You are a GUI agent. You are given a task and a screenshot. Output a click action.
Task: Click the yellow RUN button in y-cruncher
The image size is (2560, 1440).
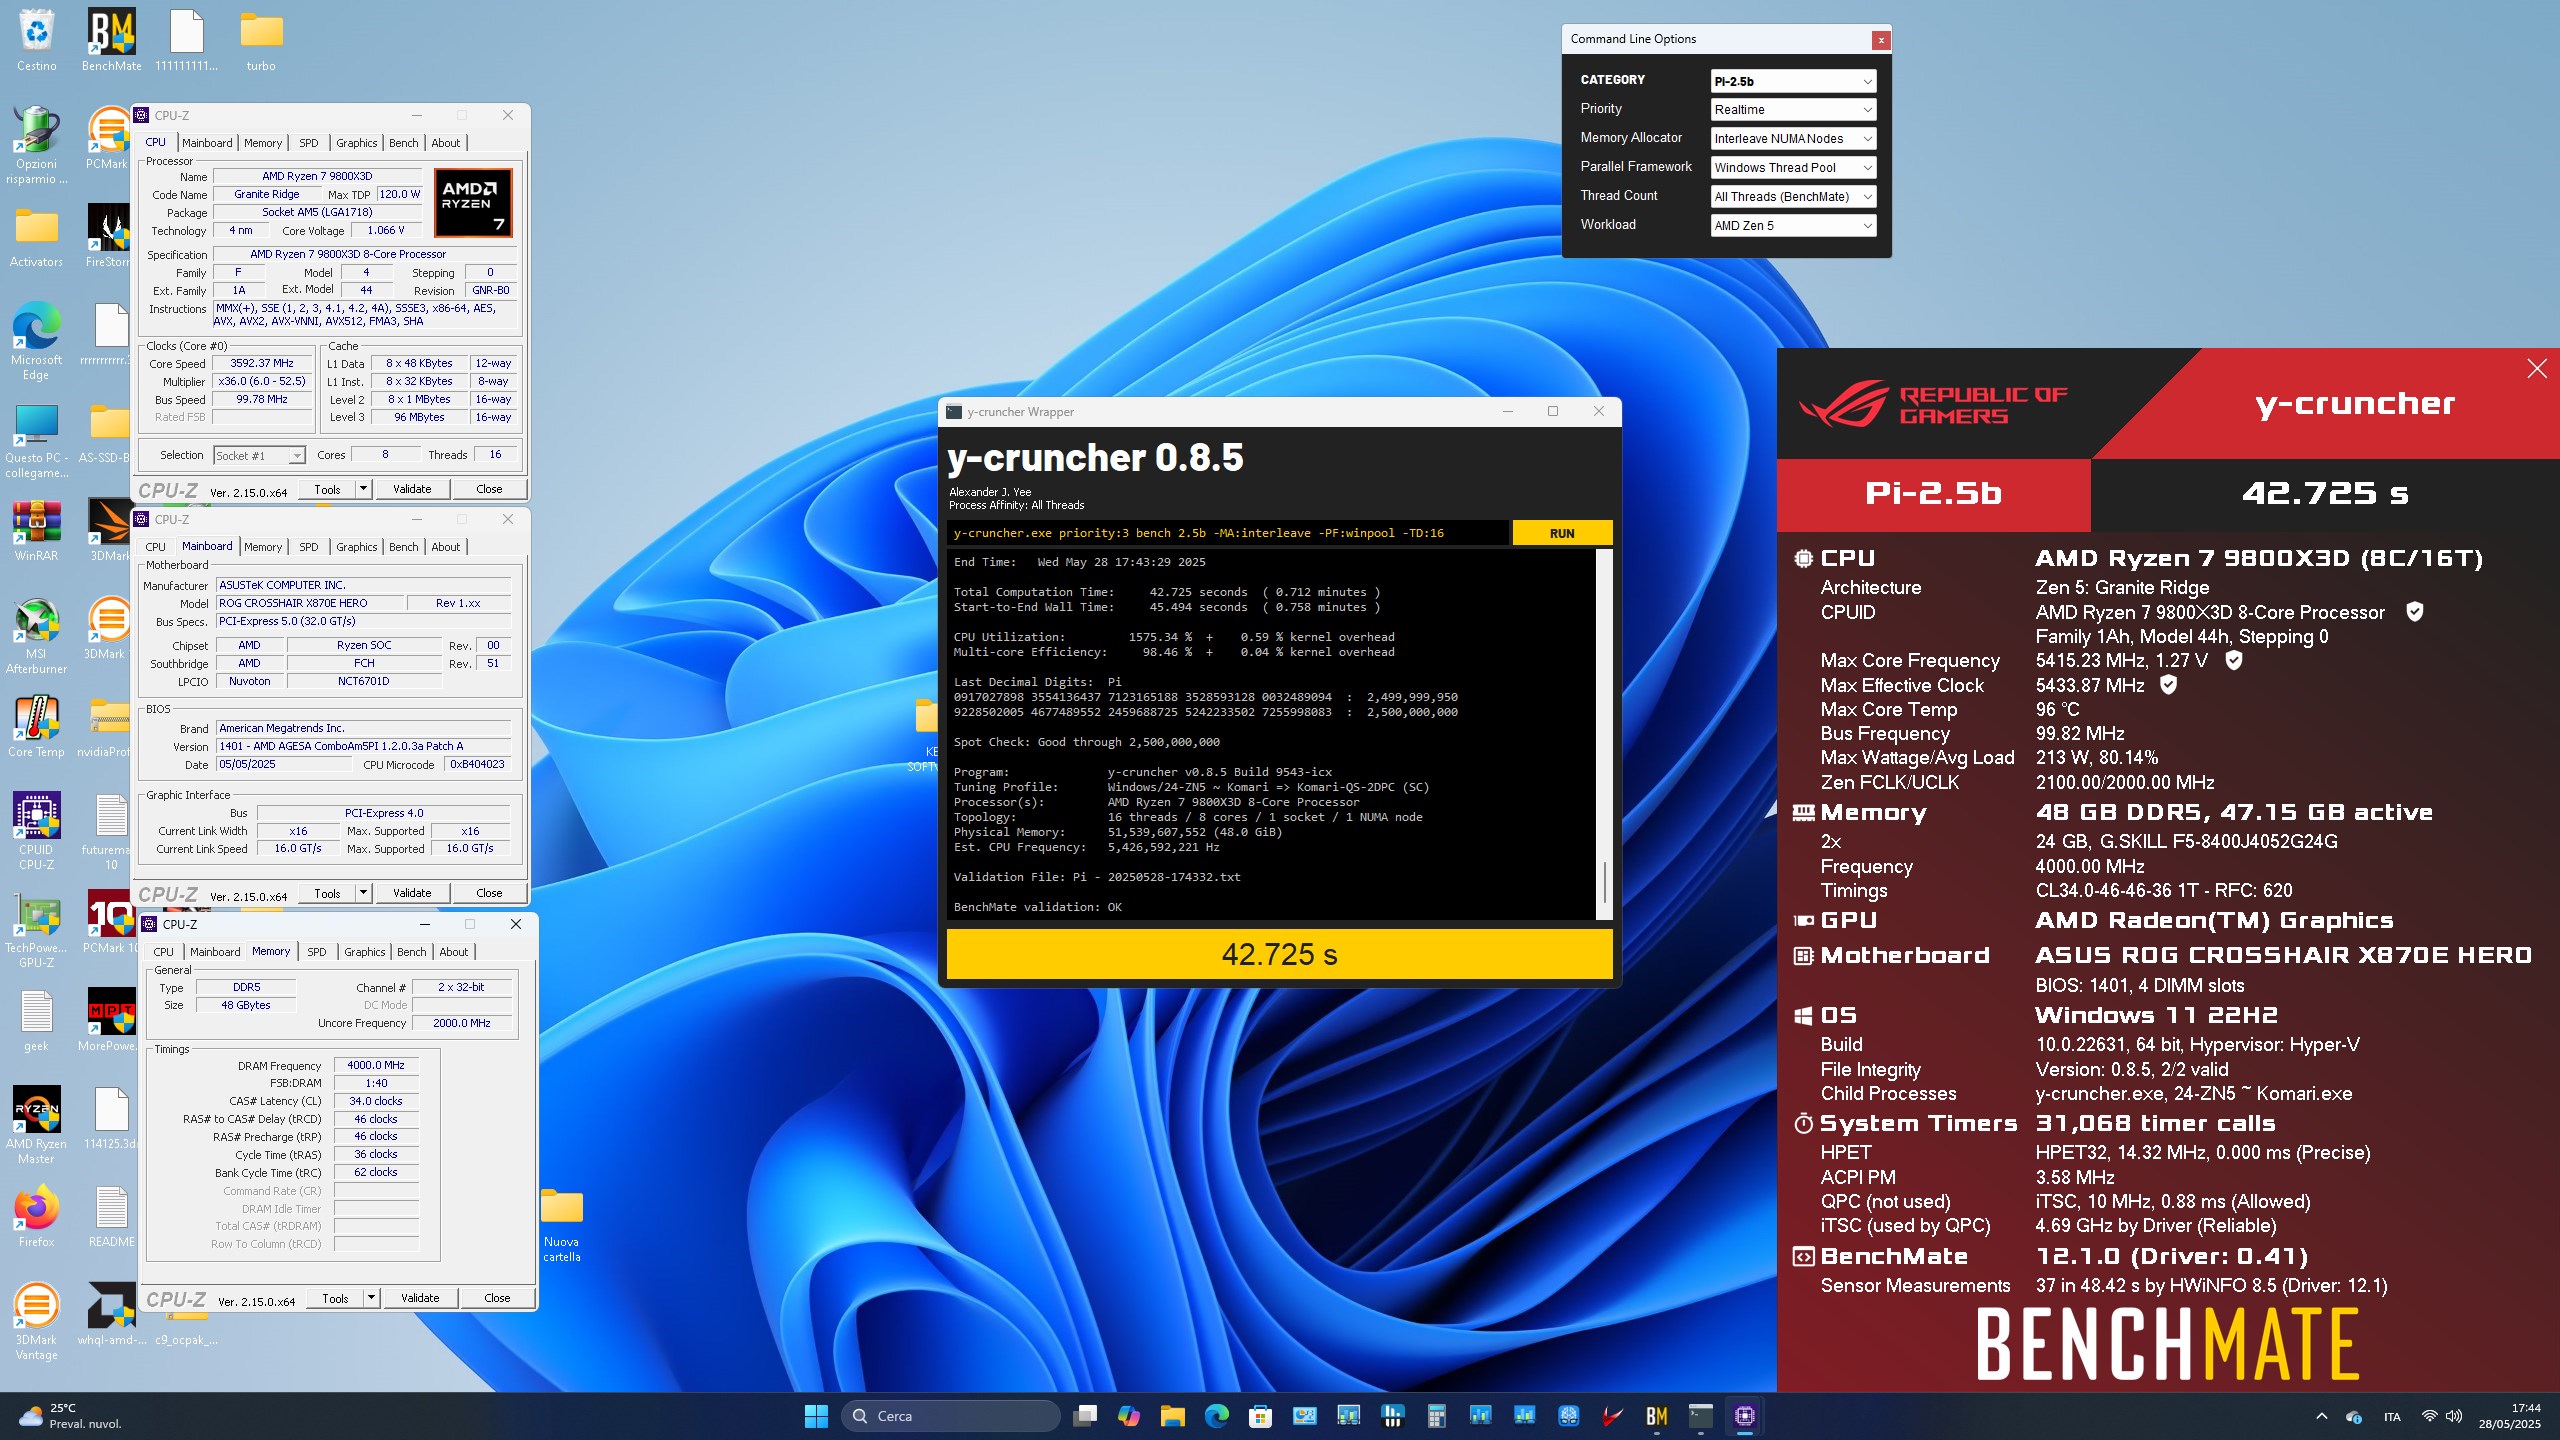click(1562, 533)
